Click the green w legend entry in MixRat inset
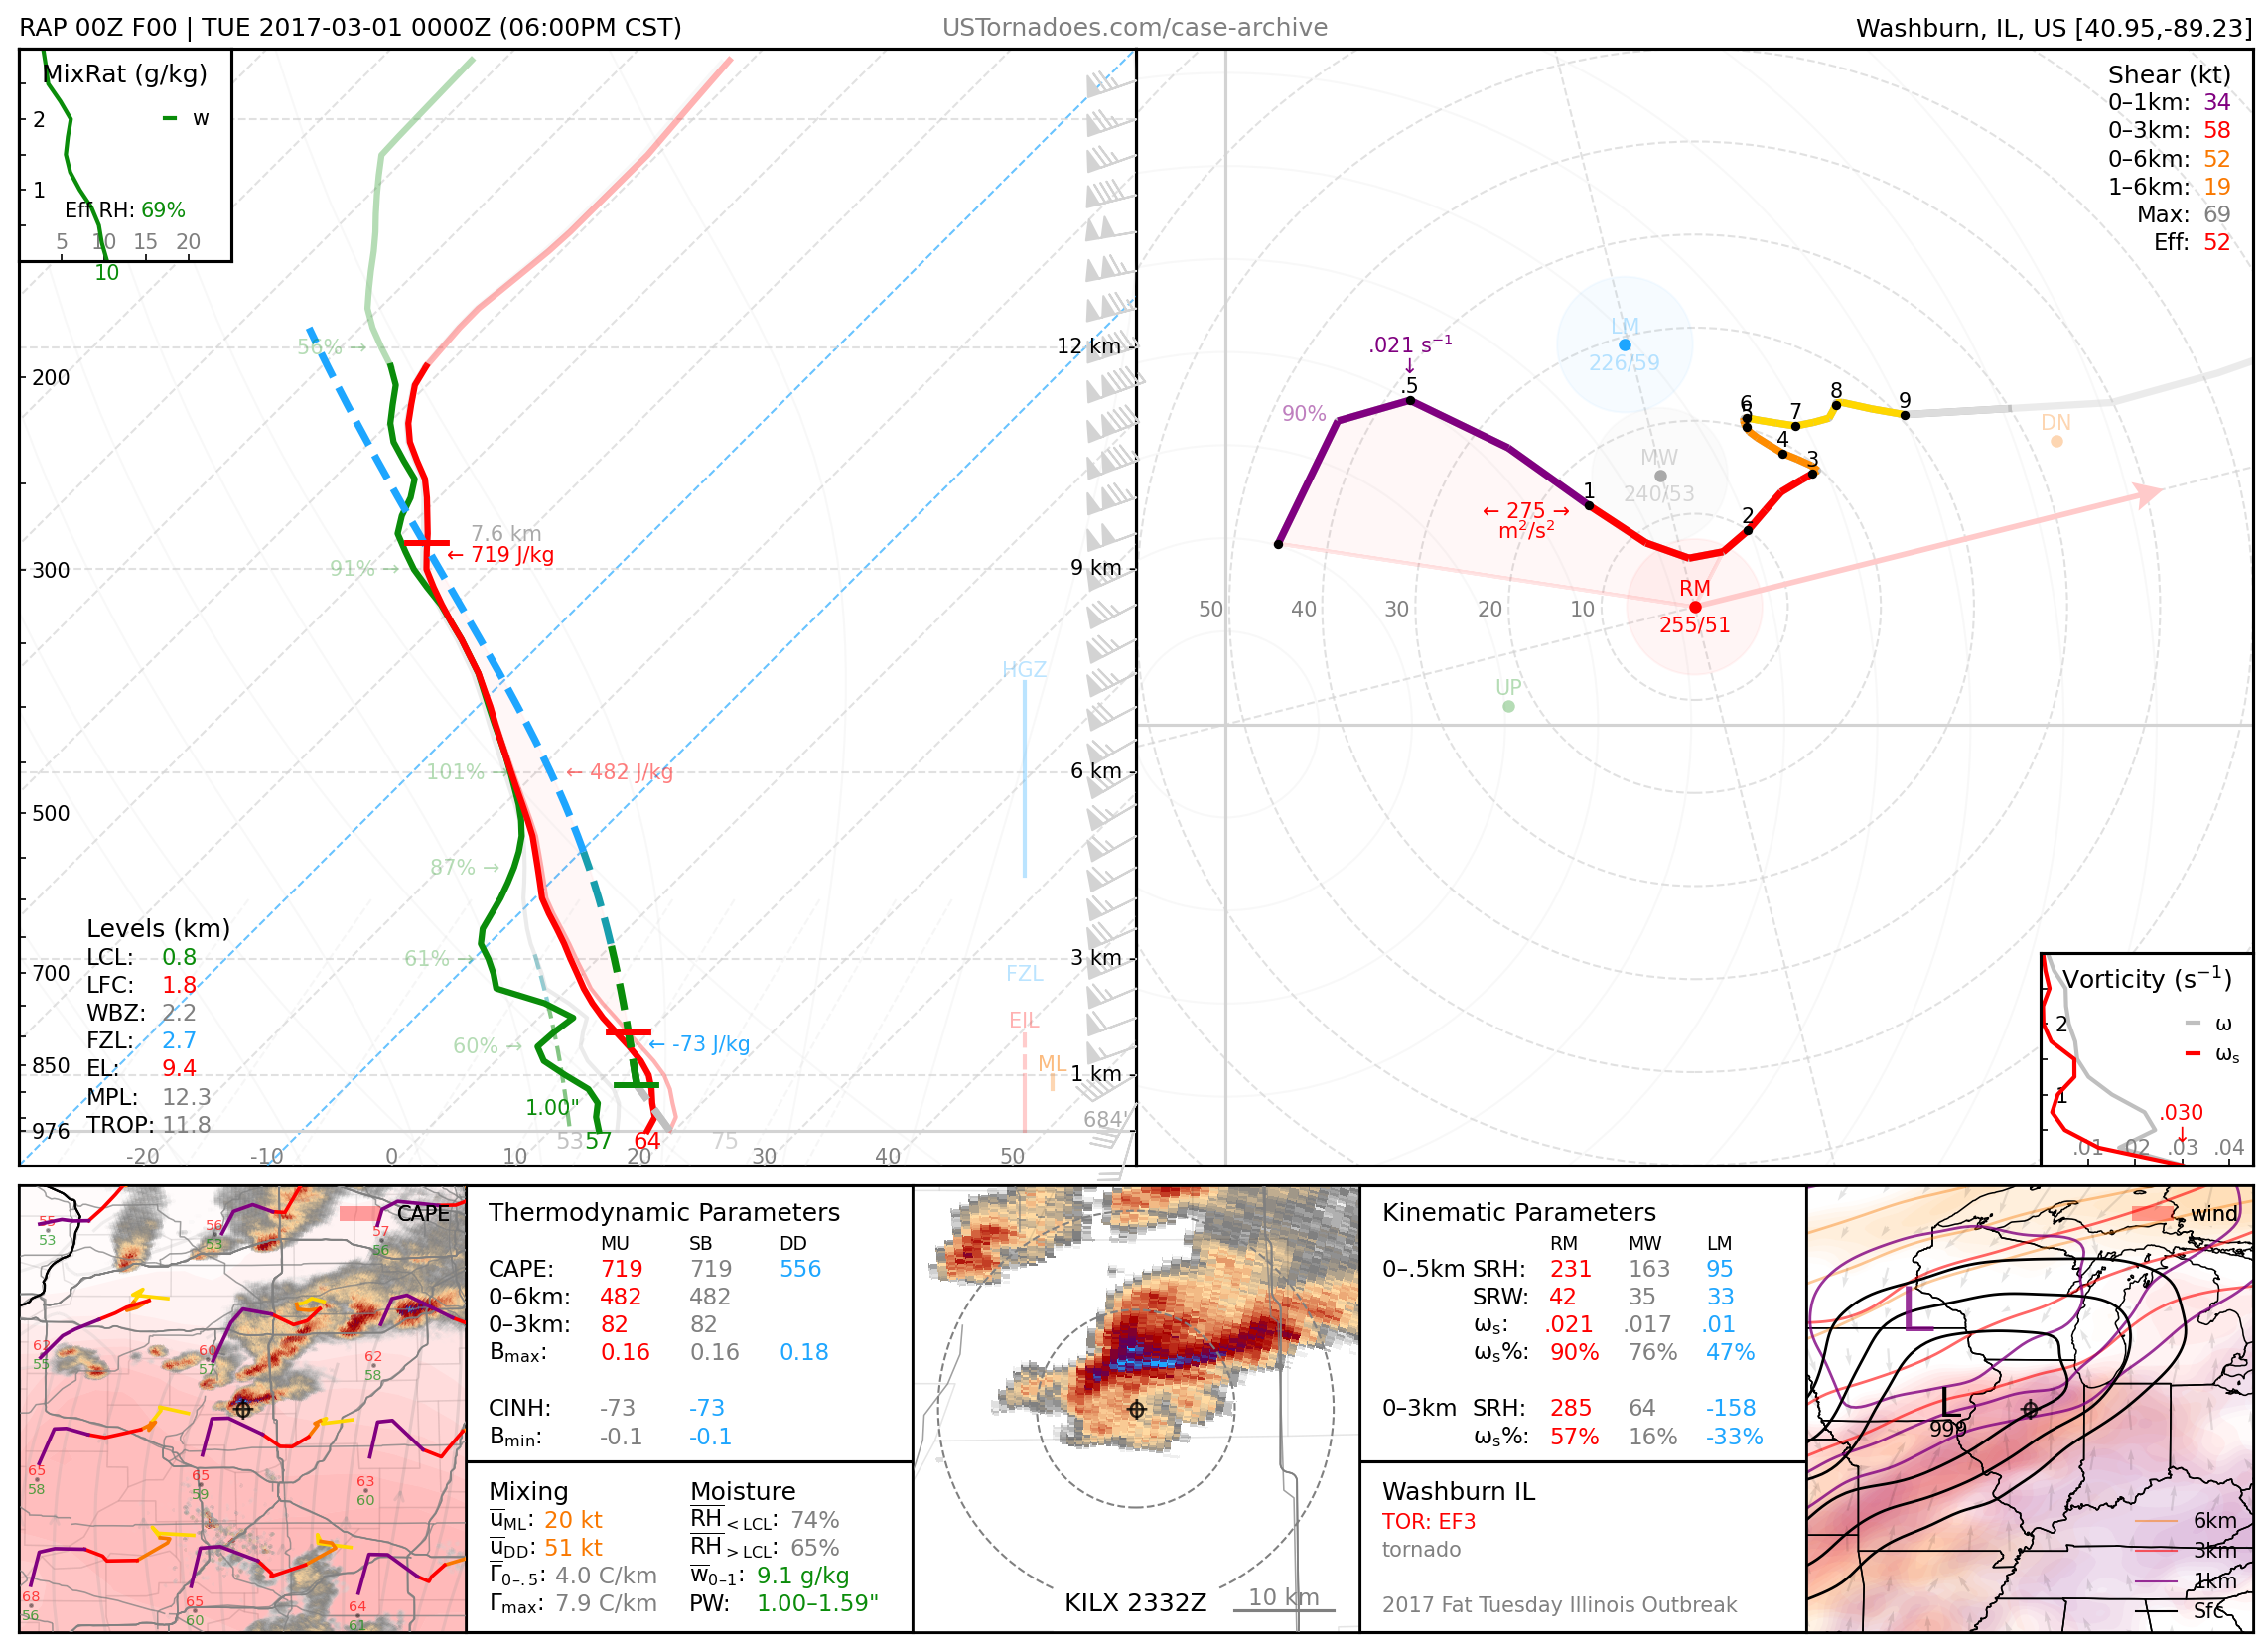The image size is (2268, 1647). click(x=186, y=118)
